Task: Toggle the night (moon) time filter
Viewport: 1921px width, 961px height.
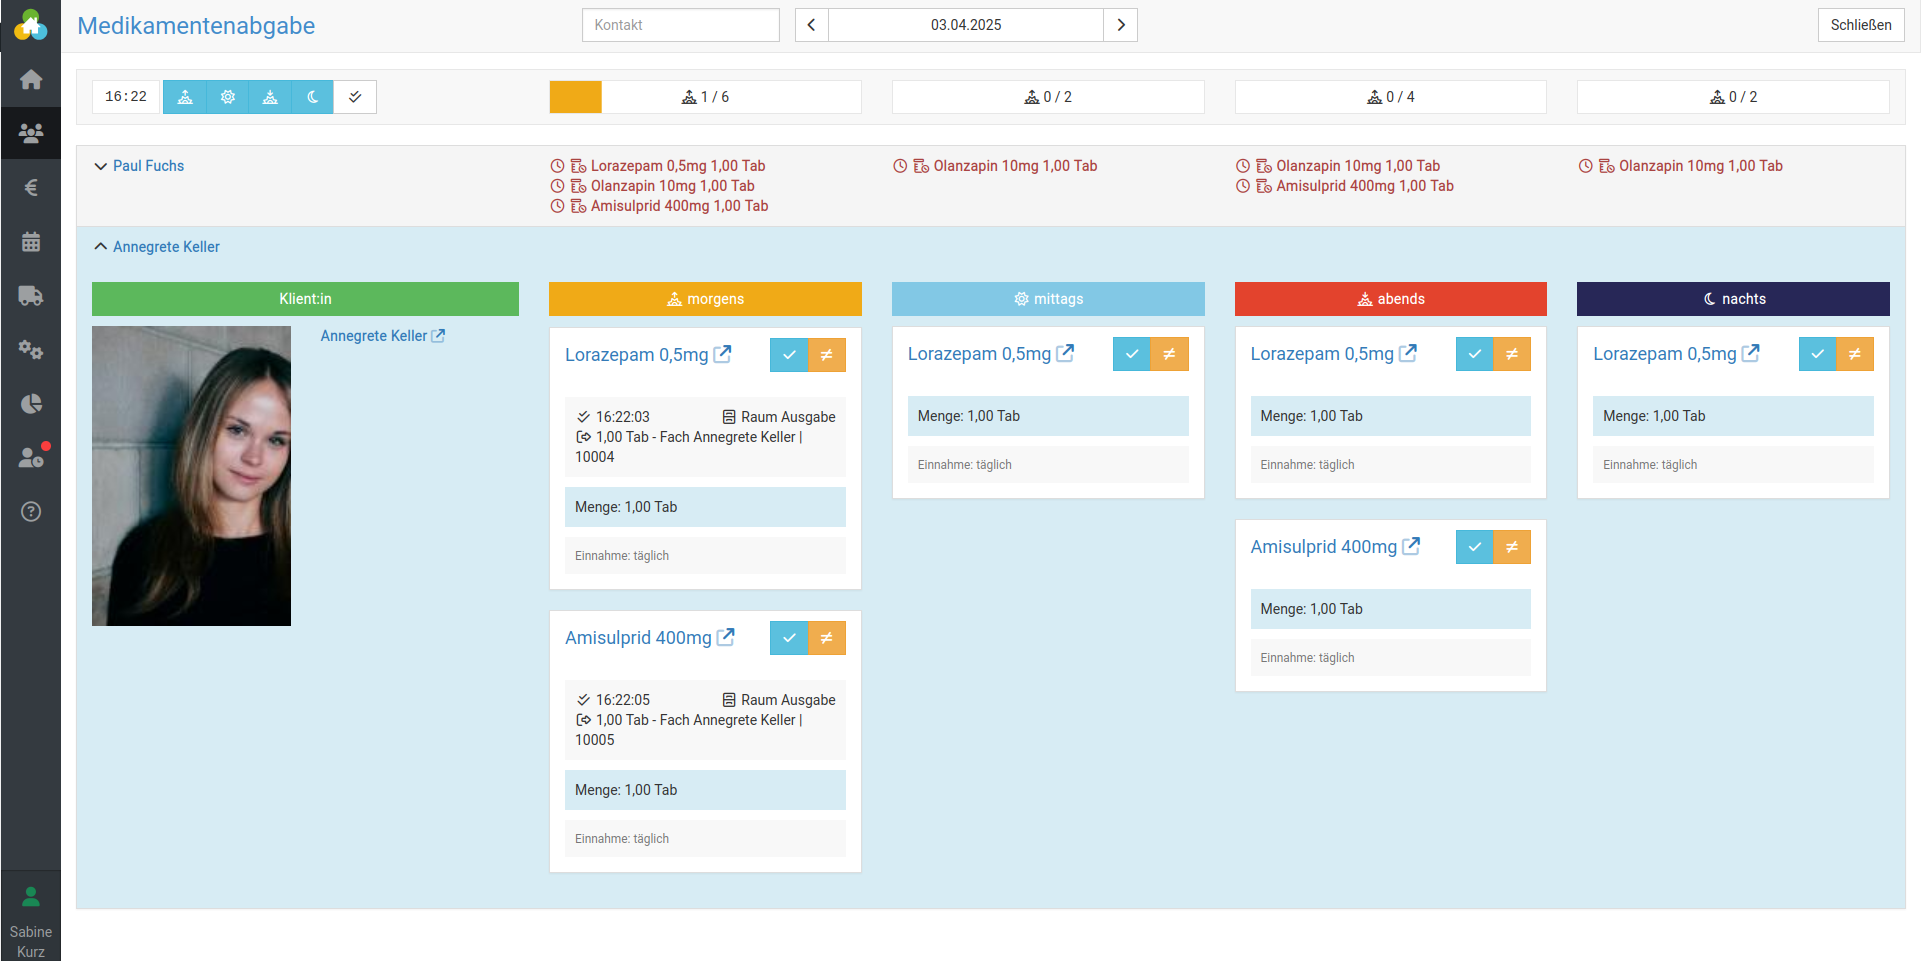Action: click(x=312, y=97)
